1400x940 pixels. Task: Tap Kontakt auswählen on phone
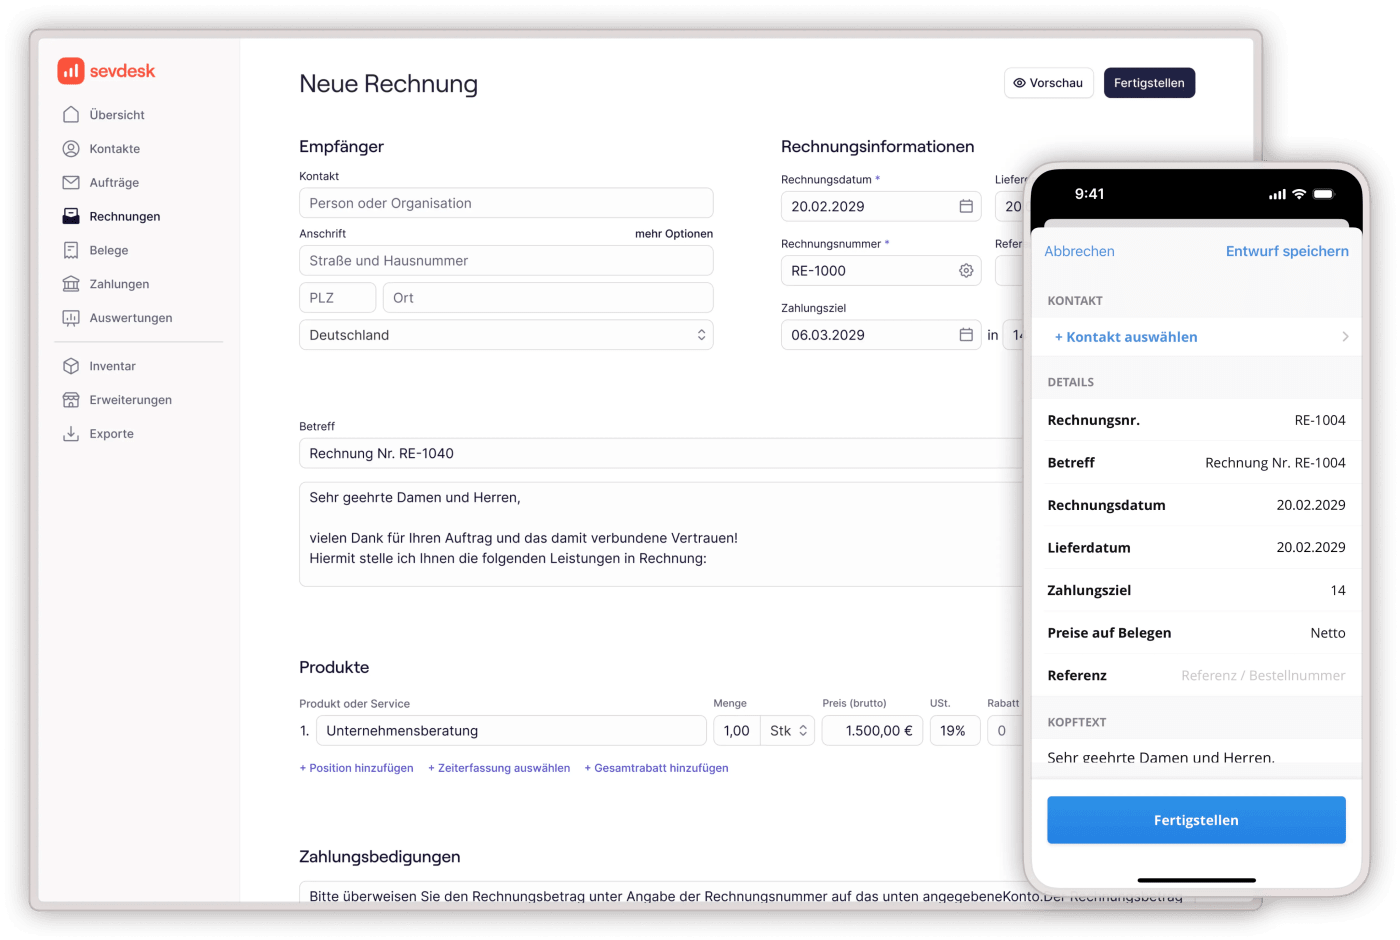[x=1126, y=337]
